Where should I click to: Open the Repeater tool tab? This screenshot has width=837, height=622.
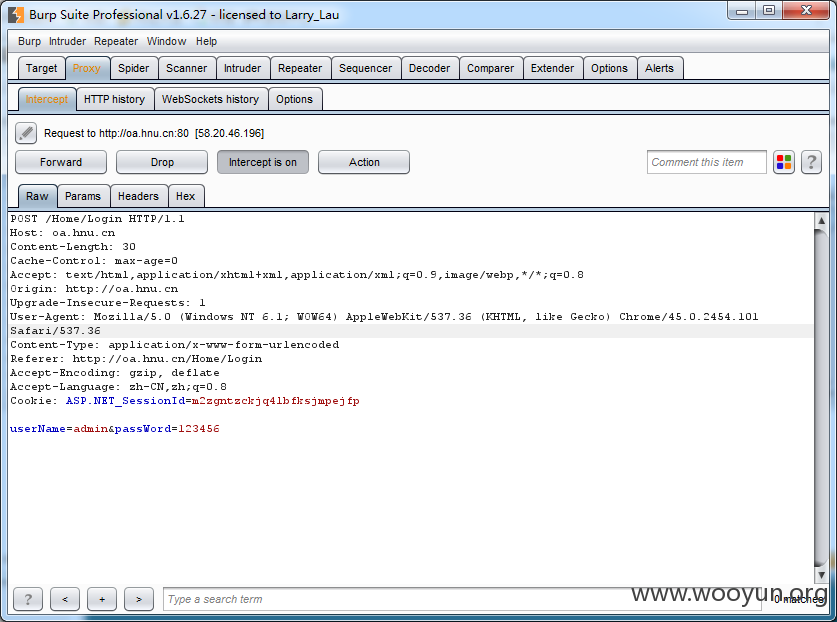coord(300,68)
